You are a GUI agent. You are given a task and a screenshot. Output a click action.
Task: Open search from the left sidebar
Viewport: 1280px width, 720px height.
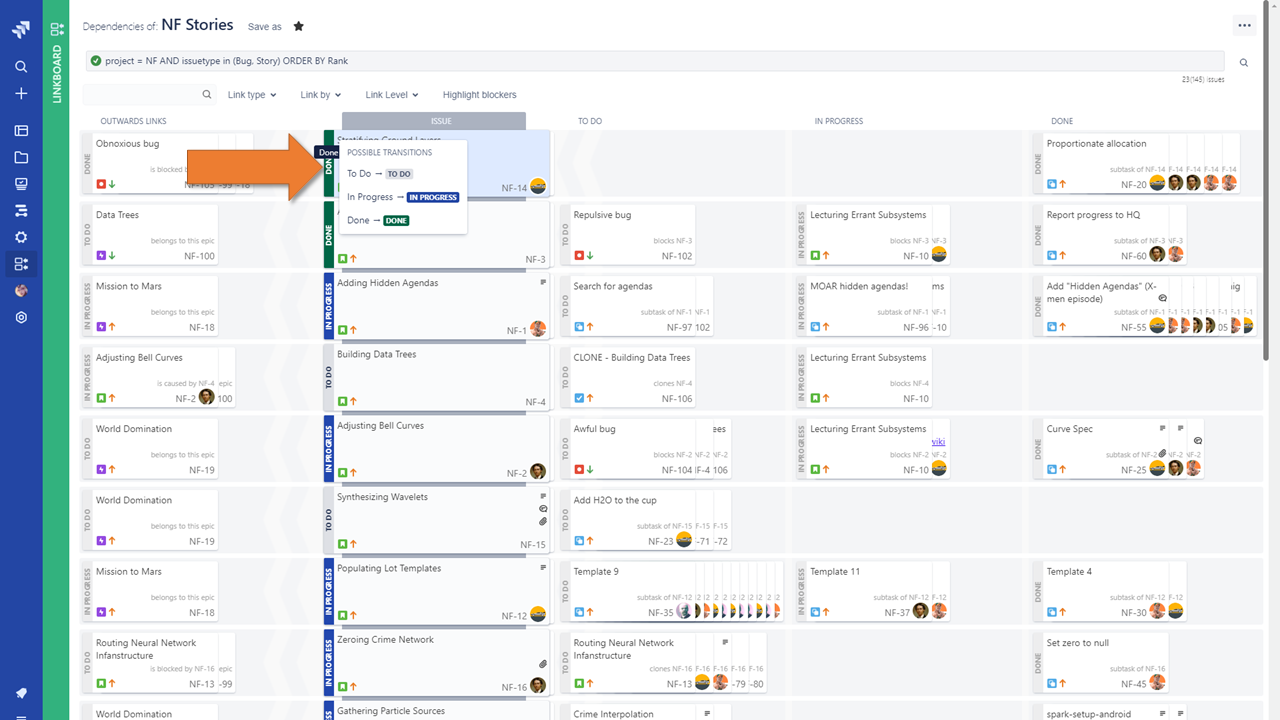point(21,67)
